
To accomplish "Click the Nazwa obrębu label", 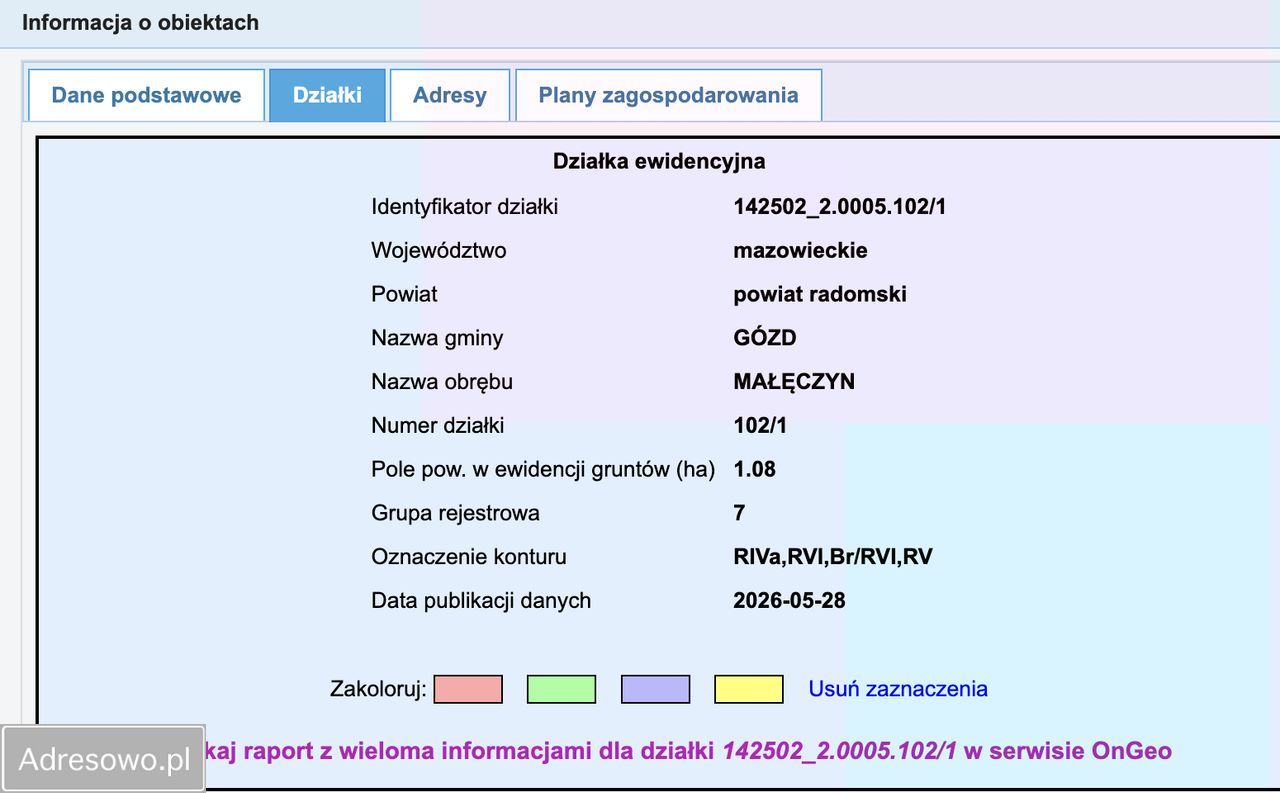I will [441, 382].
